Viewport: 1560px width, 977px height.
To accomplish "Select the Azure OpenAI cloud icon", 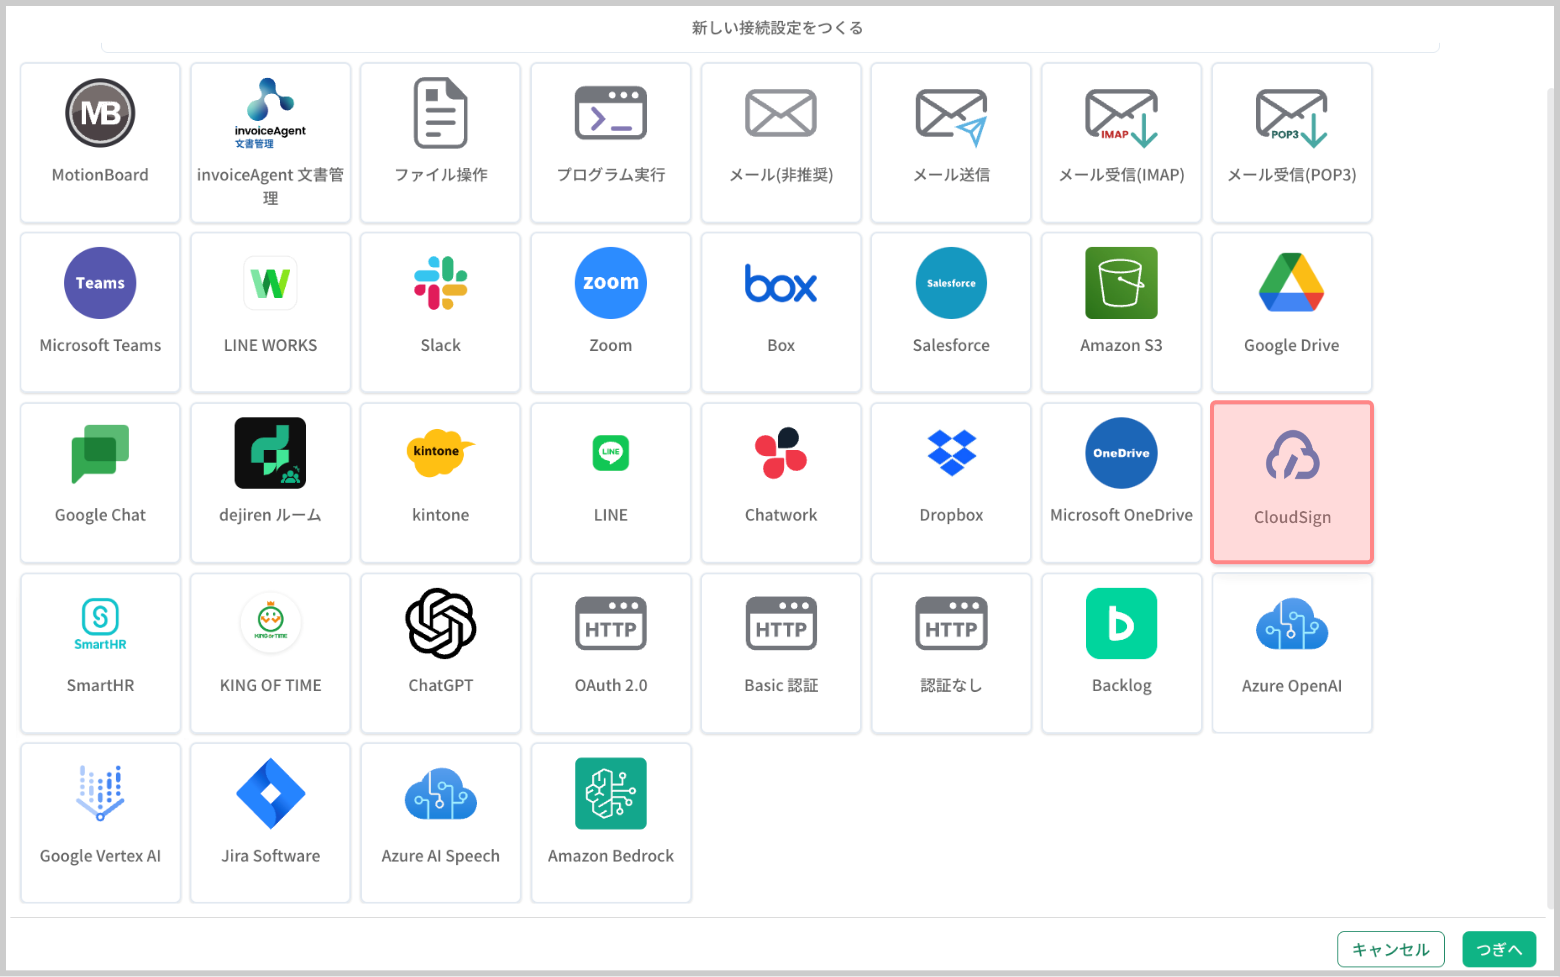I will coord(1292,624).
